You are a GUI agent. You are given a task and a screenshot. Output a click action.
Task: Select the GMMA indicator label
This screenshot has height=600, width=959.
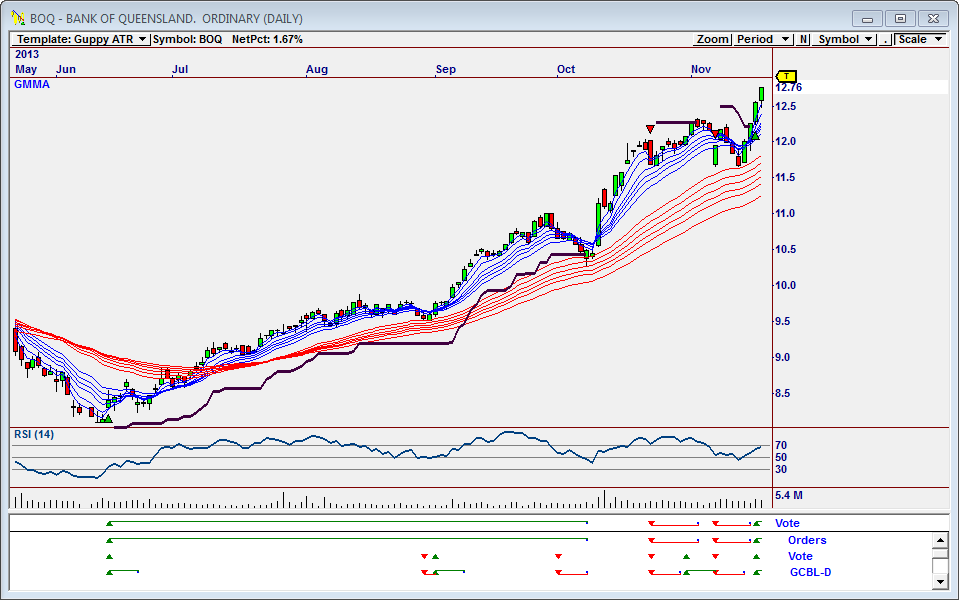[x=32, y=84]
